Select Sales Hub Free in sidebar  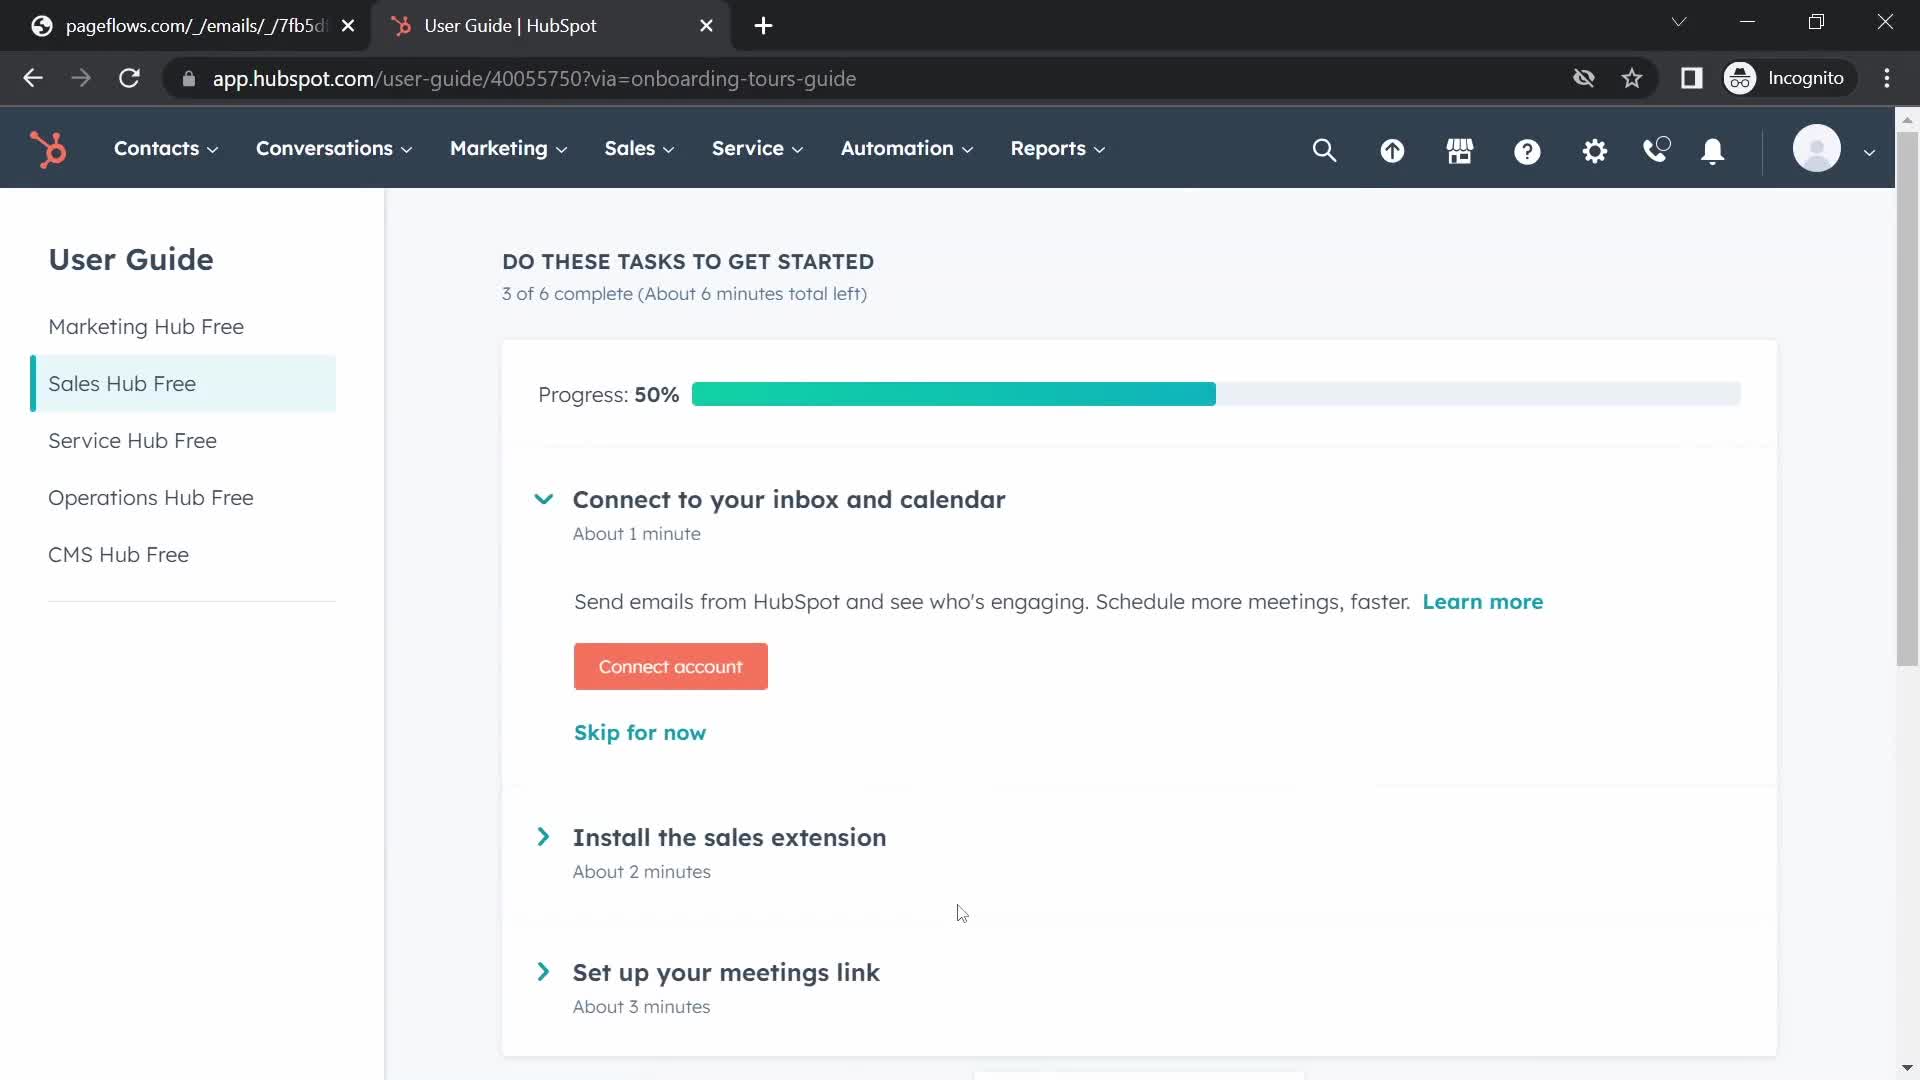tap(183, 384)
